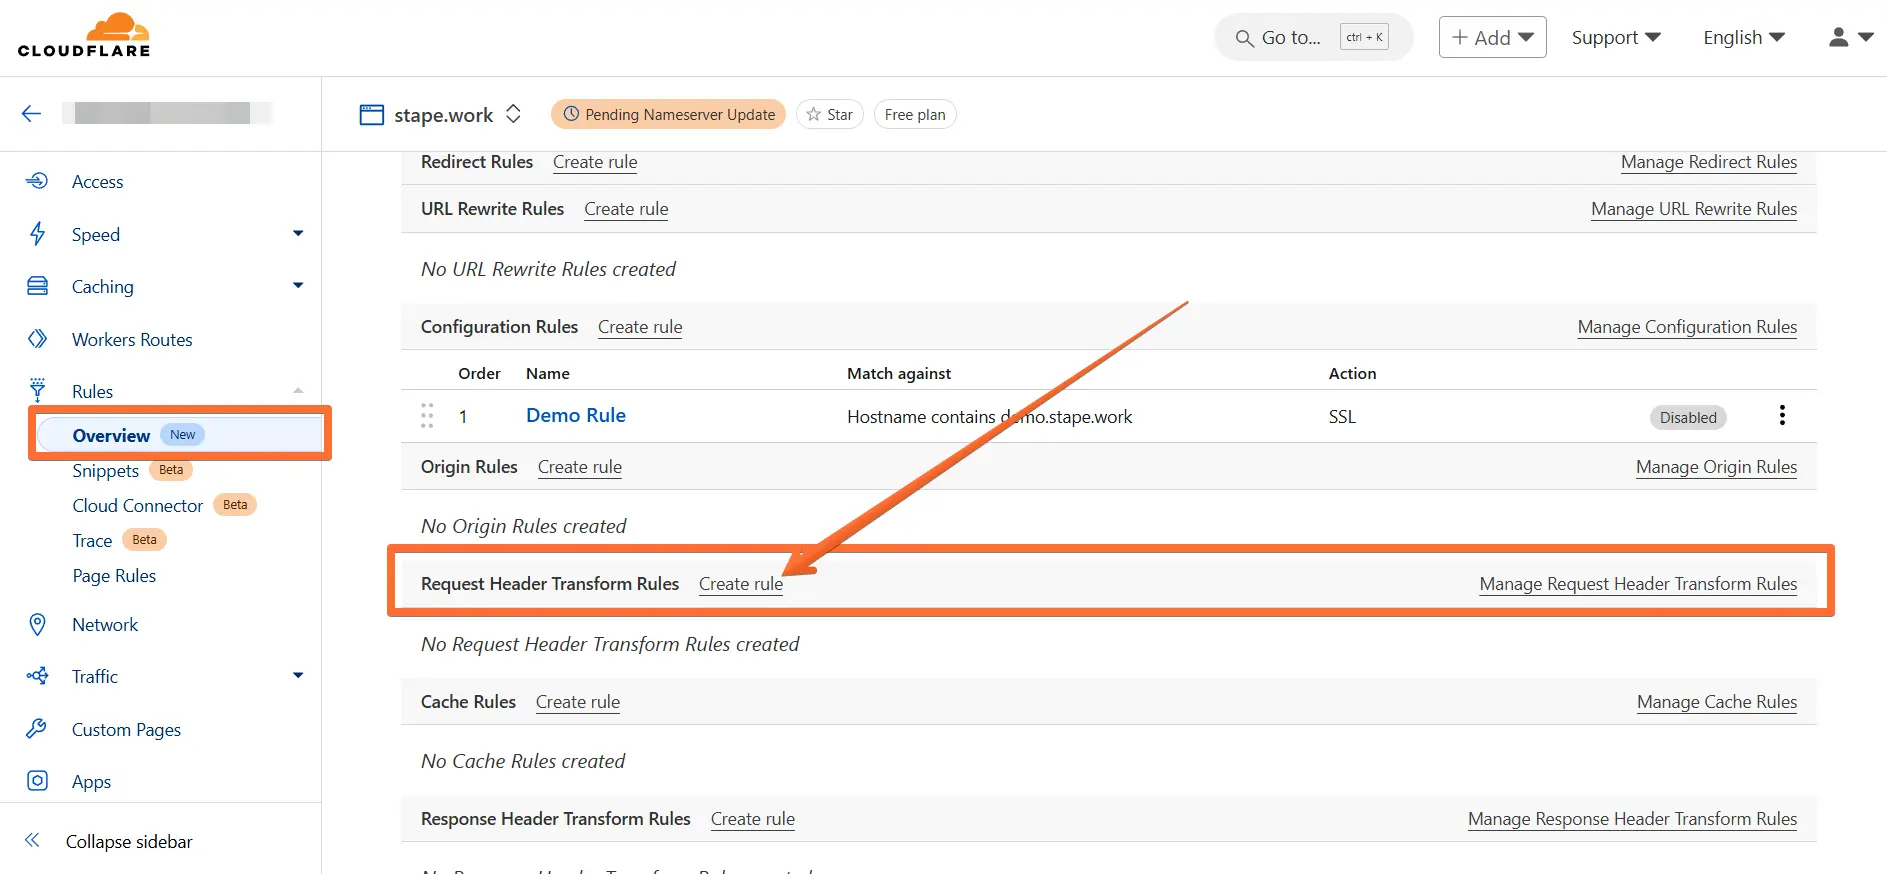Create rule for URL Rewrite Rules

coord(626,209)
